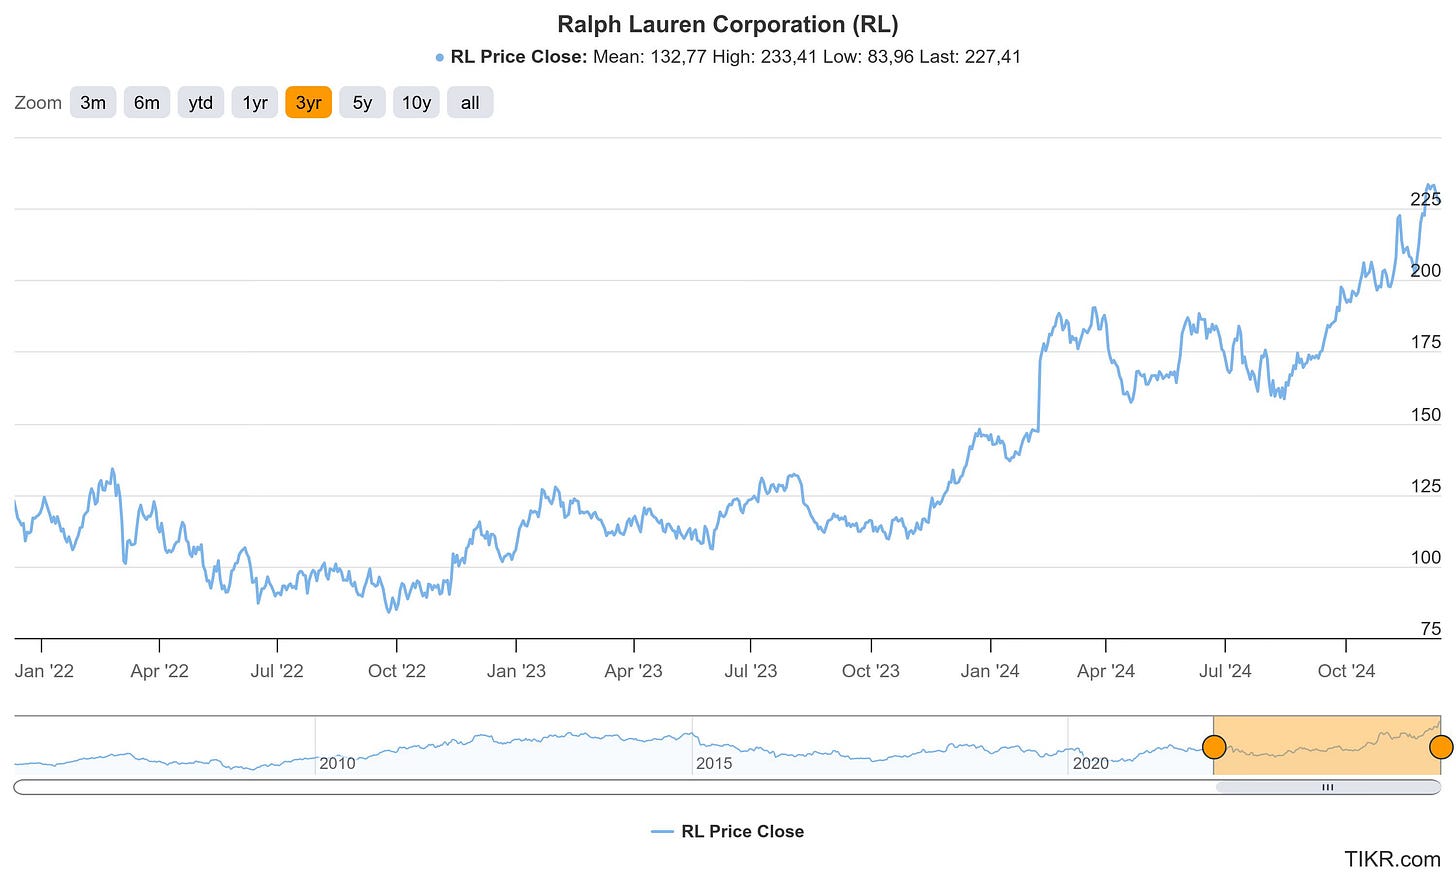
Task: Set zoom range to 3m
Action: [x=93, y=103]
